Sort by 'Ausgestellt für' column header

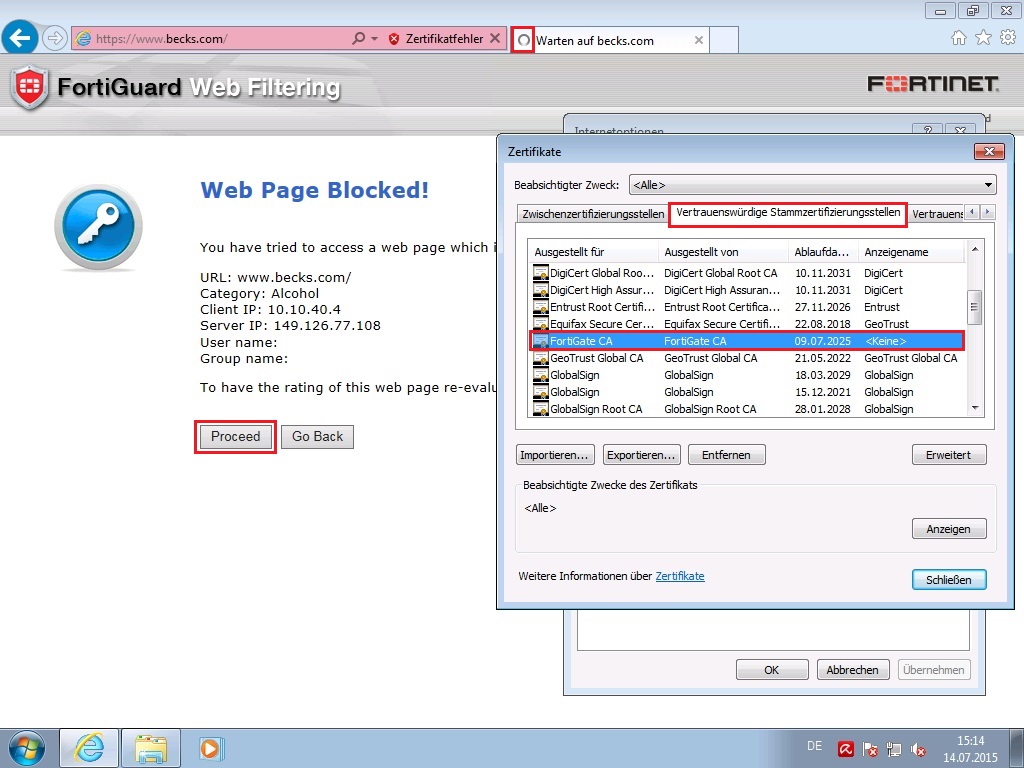[594, 252]
